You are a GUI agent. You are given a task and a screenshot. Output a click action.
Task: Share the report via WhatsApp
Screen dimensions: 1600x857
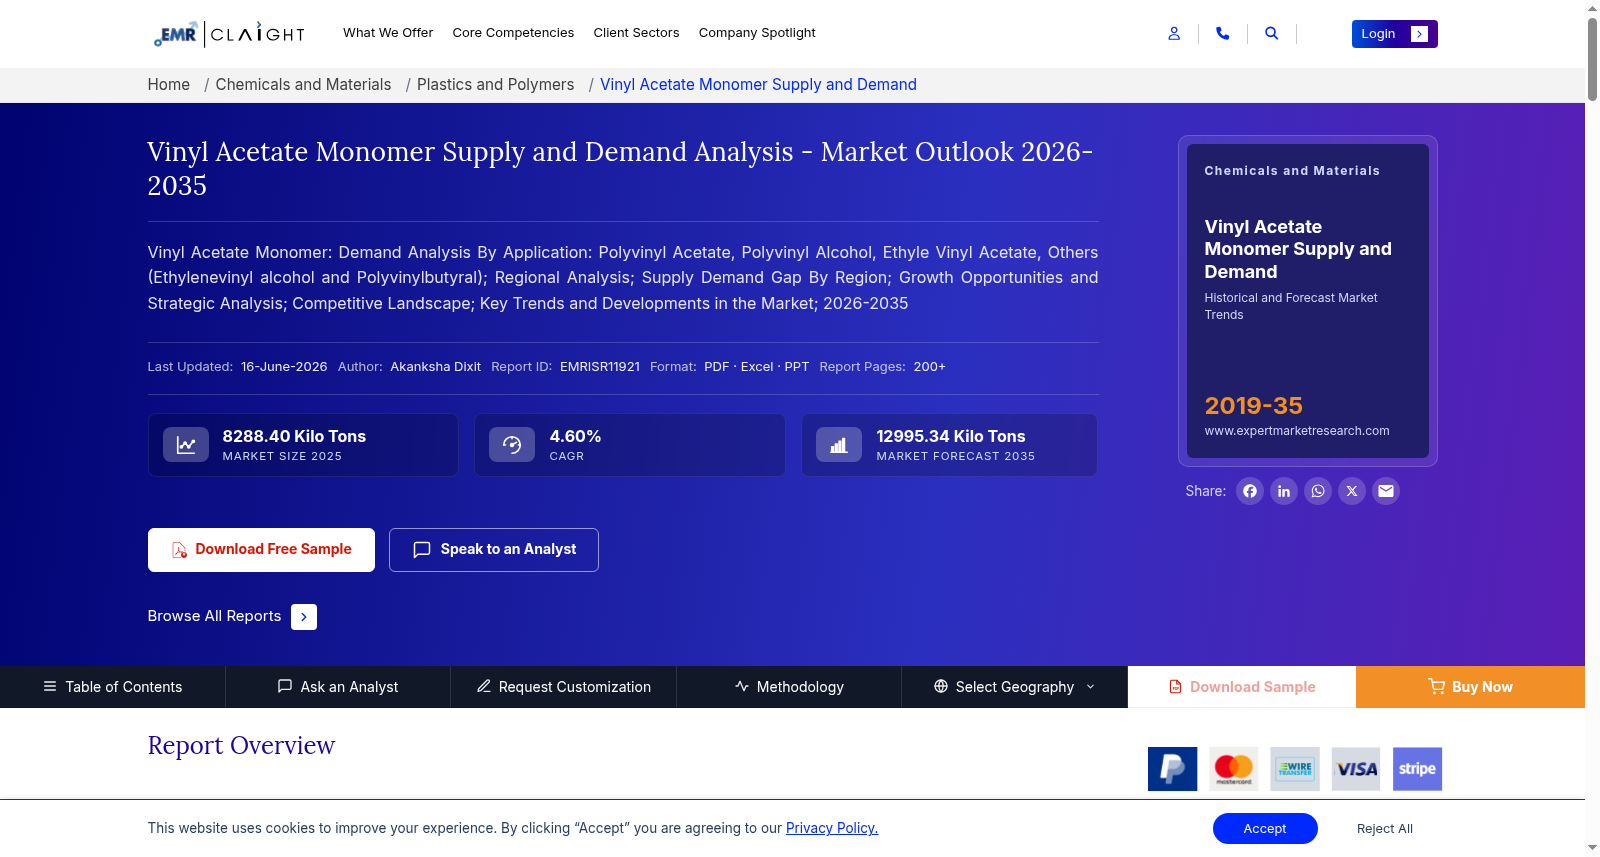point(1318,491)
